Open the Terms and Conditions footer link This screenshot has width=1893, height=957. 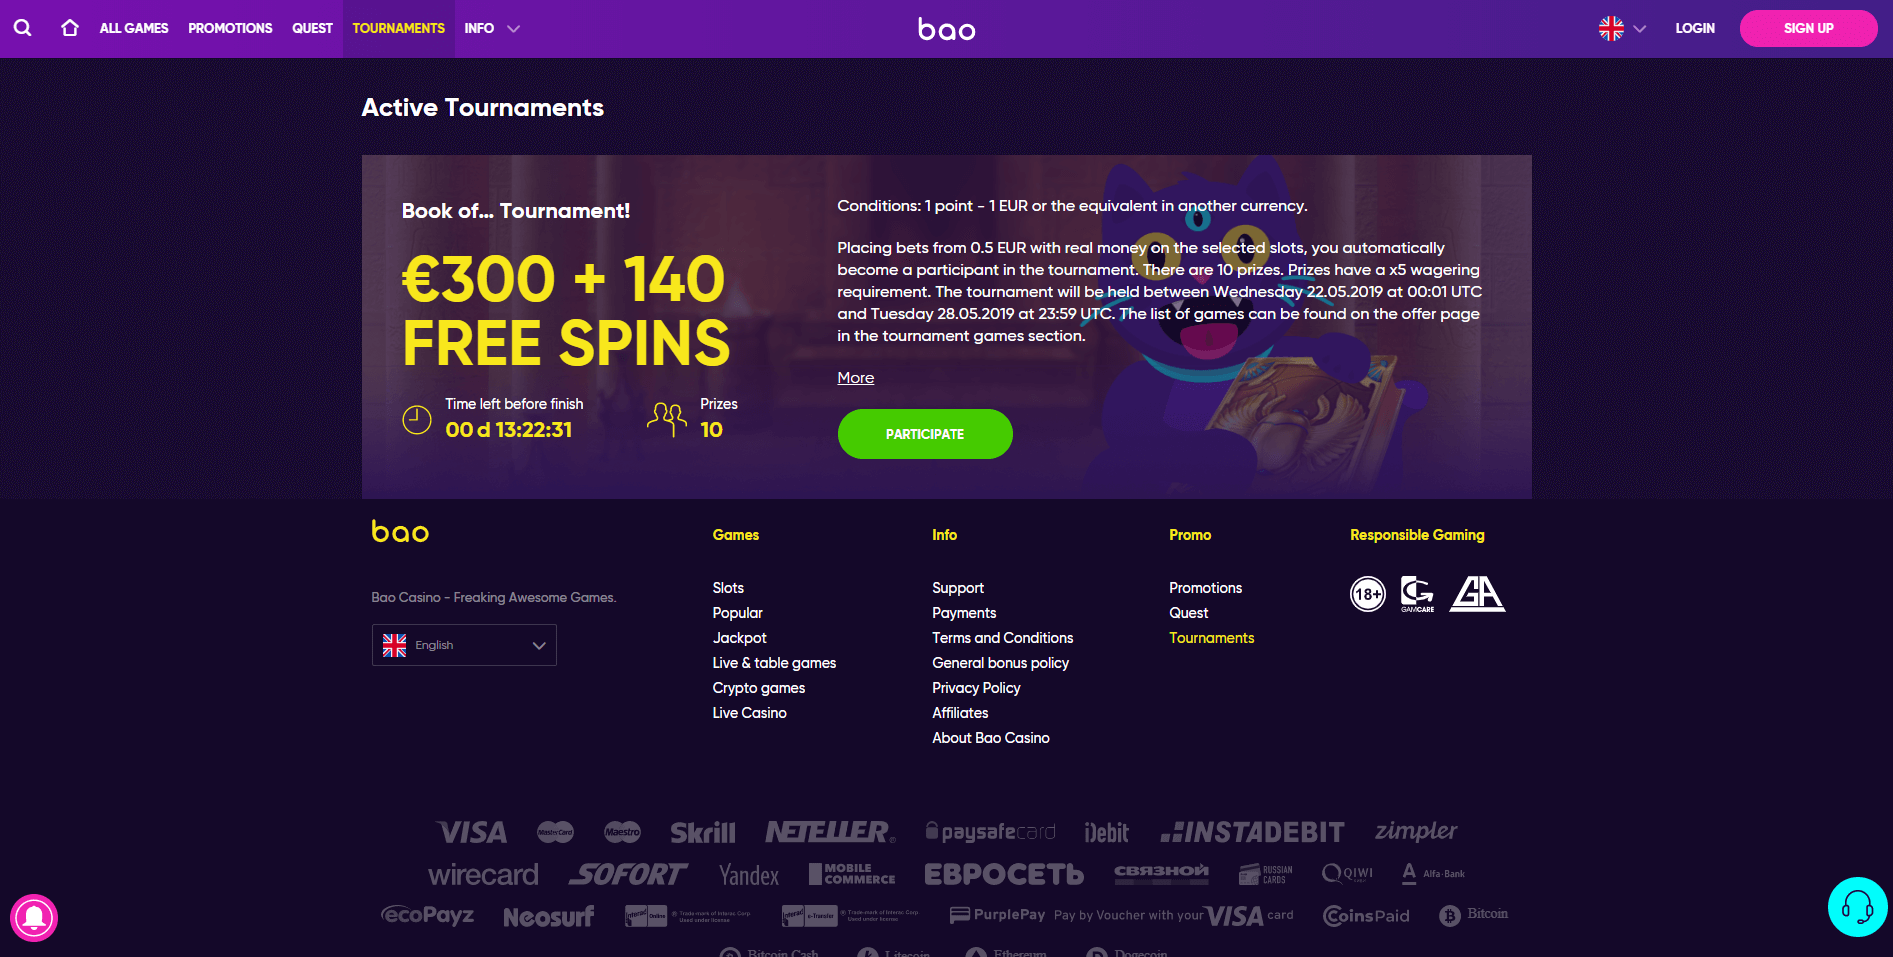[1002, 638]
